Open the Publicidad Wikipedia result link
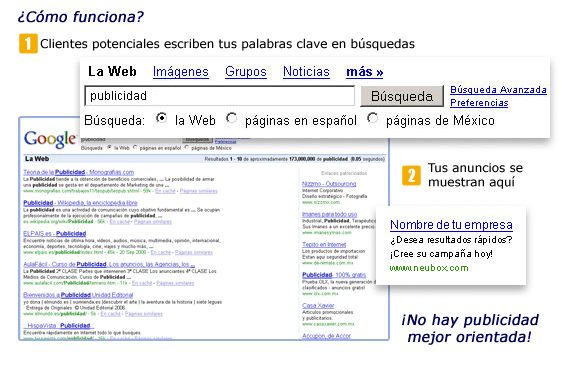The width and height of the screenshot is (562, 366). pyautogui.click(x=80, y=203)
